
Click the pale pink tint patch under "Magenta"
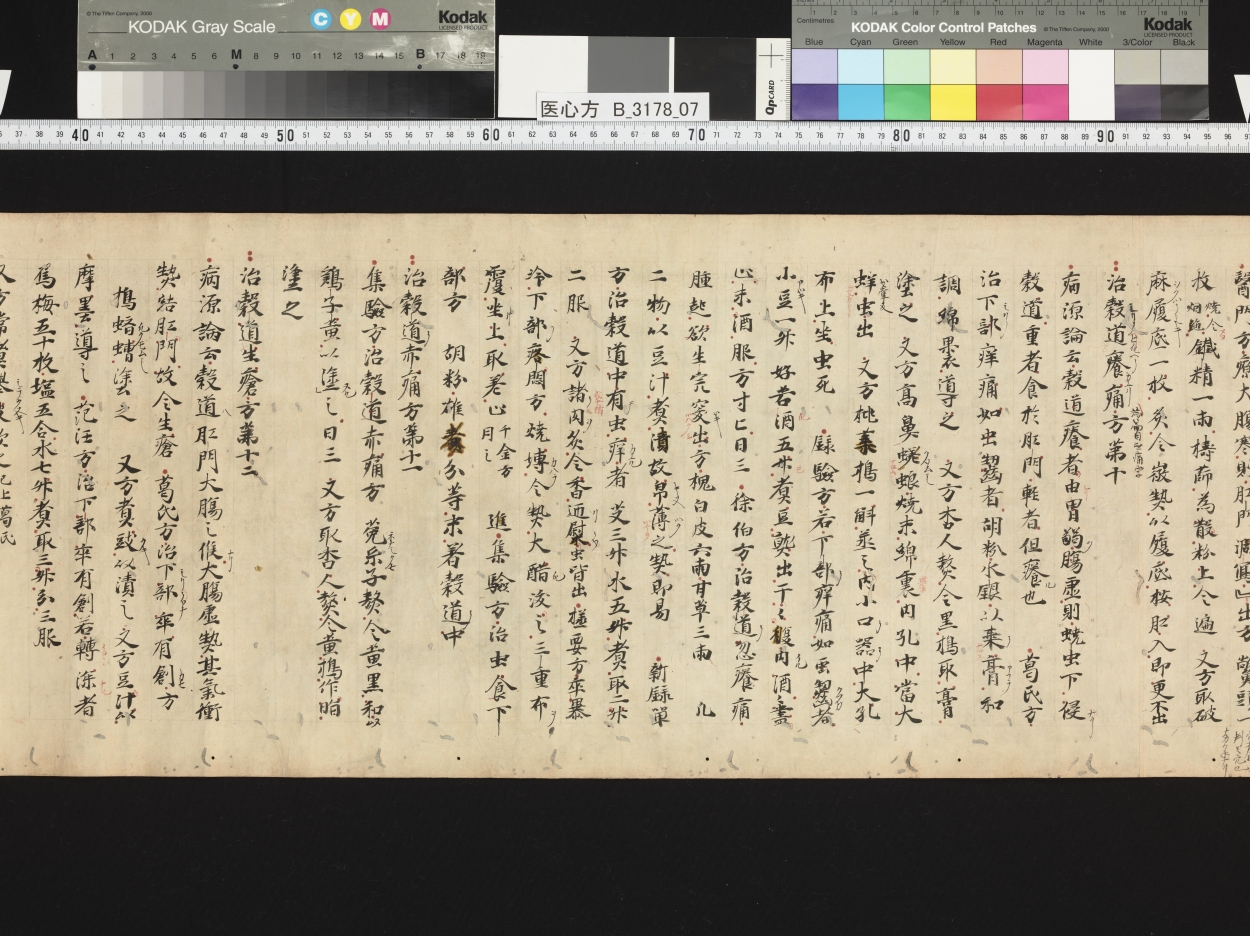(x=1045, y=66)
